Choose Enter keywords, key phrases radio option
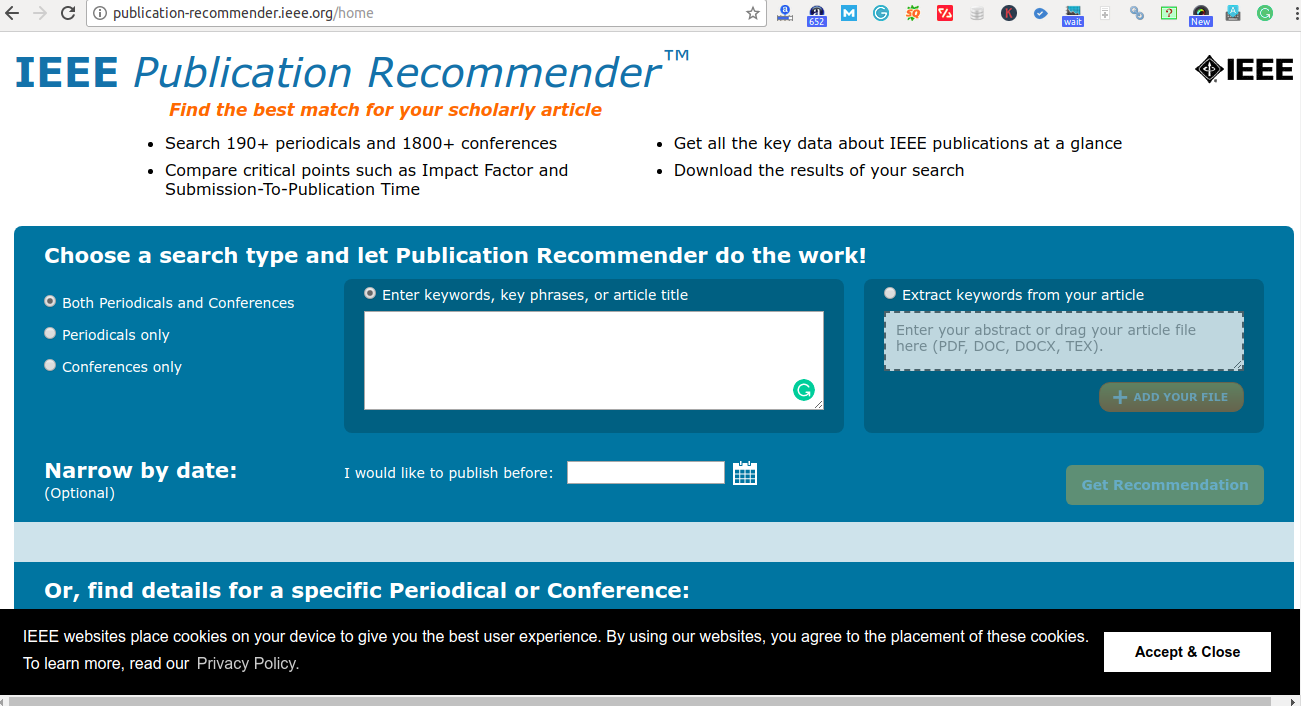The image size is (1301, 706). click(370, 293)
